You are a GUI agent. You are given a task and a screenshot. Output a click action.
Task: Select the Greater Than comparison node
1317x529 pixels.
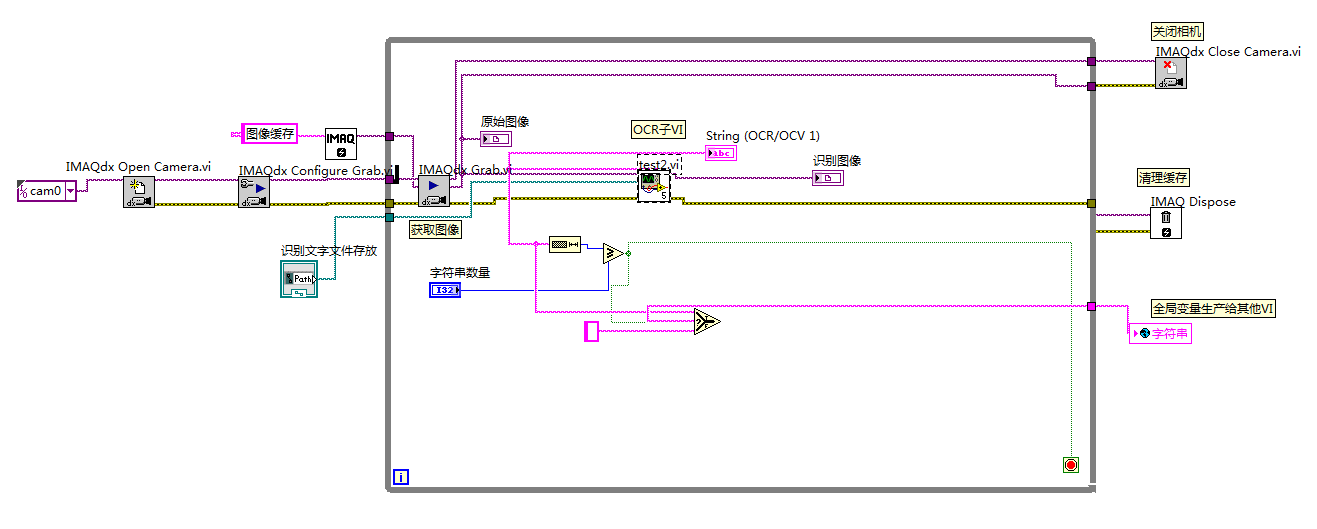point(613,254)
